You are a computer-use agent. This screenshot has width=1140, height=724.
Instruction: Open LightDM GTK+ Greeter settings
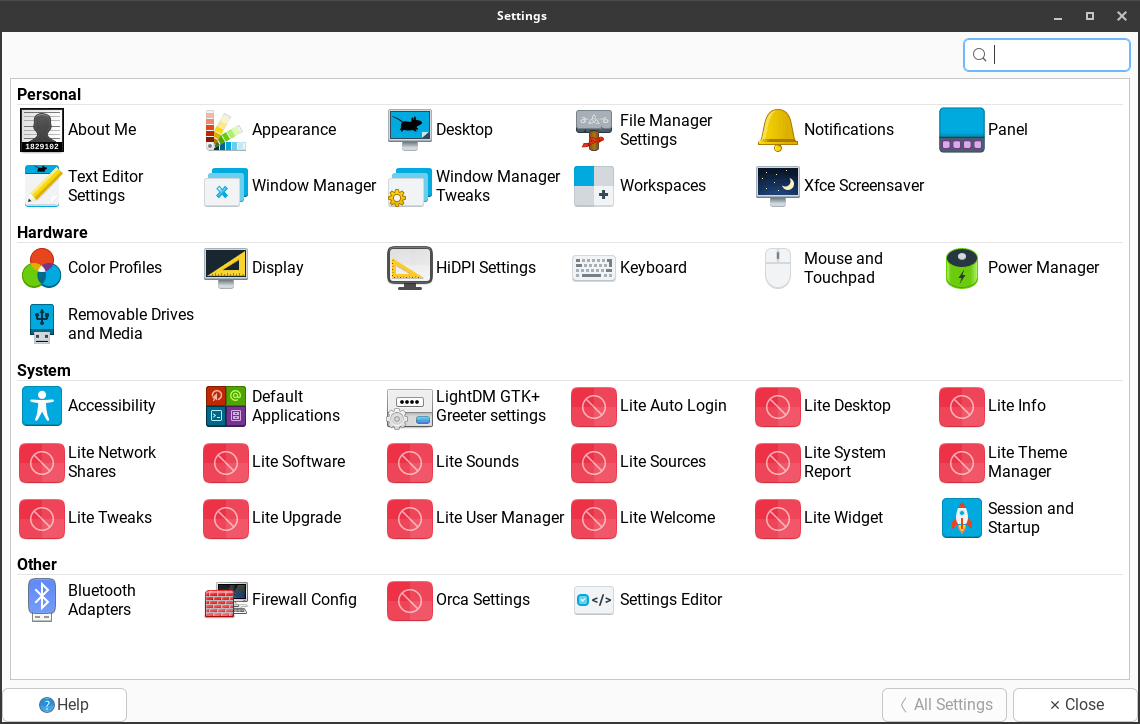point(409,406)
